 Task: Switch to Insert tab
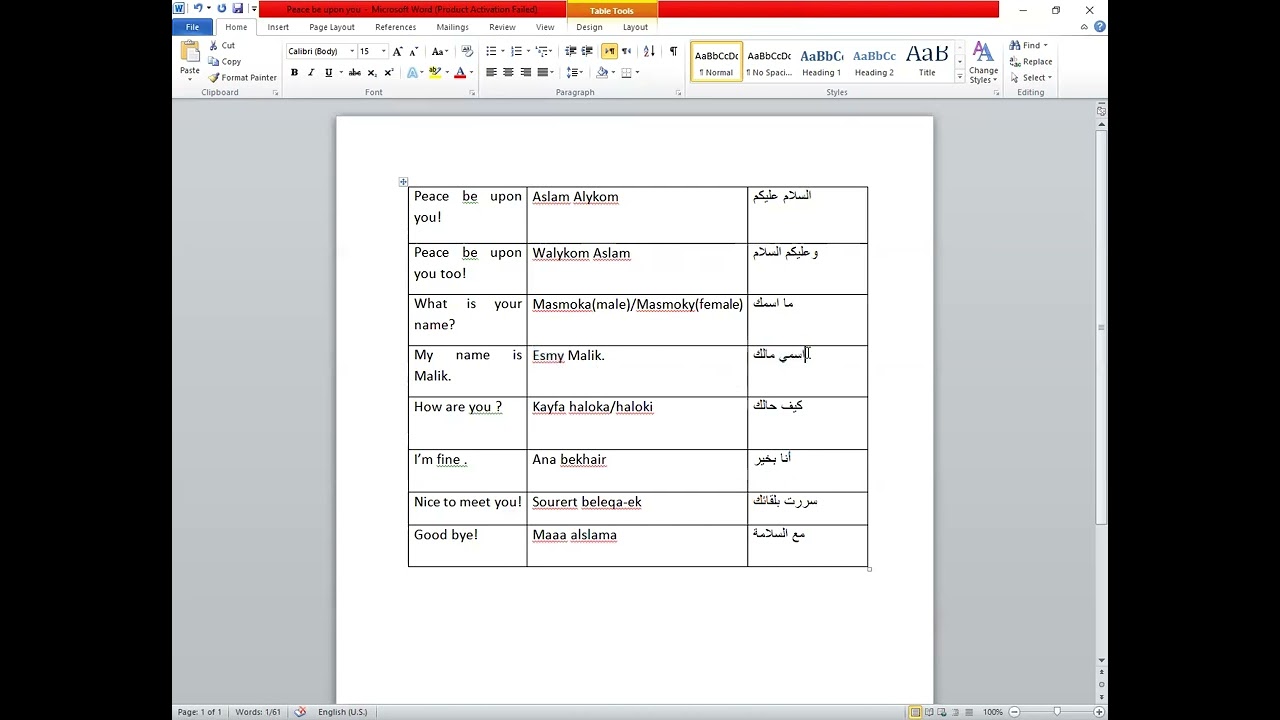(x=278, y=27)
